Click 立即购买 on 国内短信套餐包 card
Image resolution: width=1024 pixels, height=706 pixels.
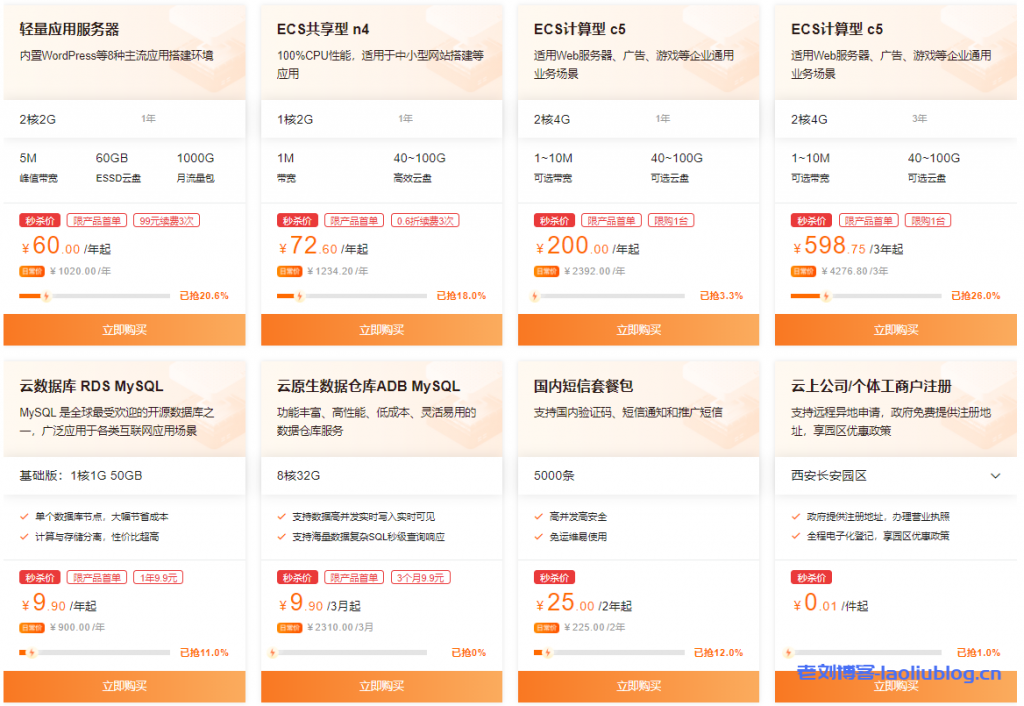pos(638,687)
